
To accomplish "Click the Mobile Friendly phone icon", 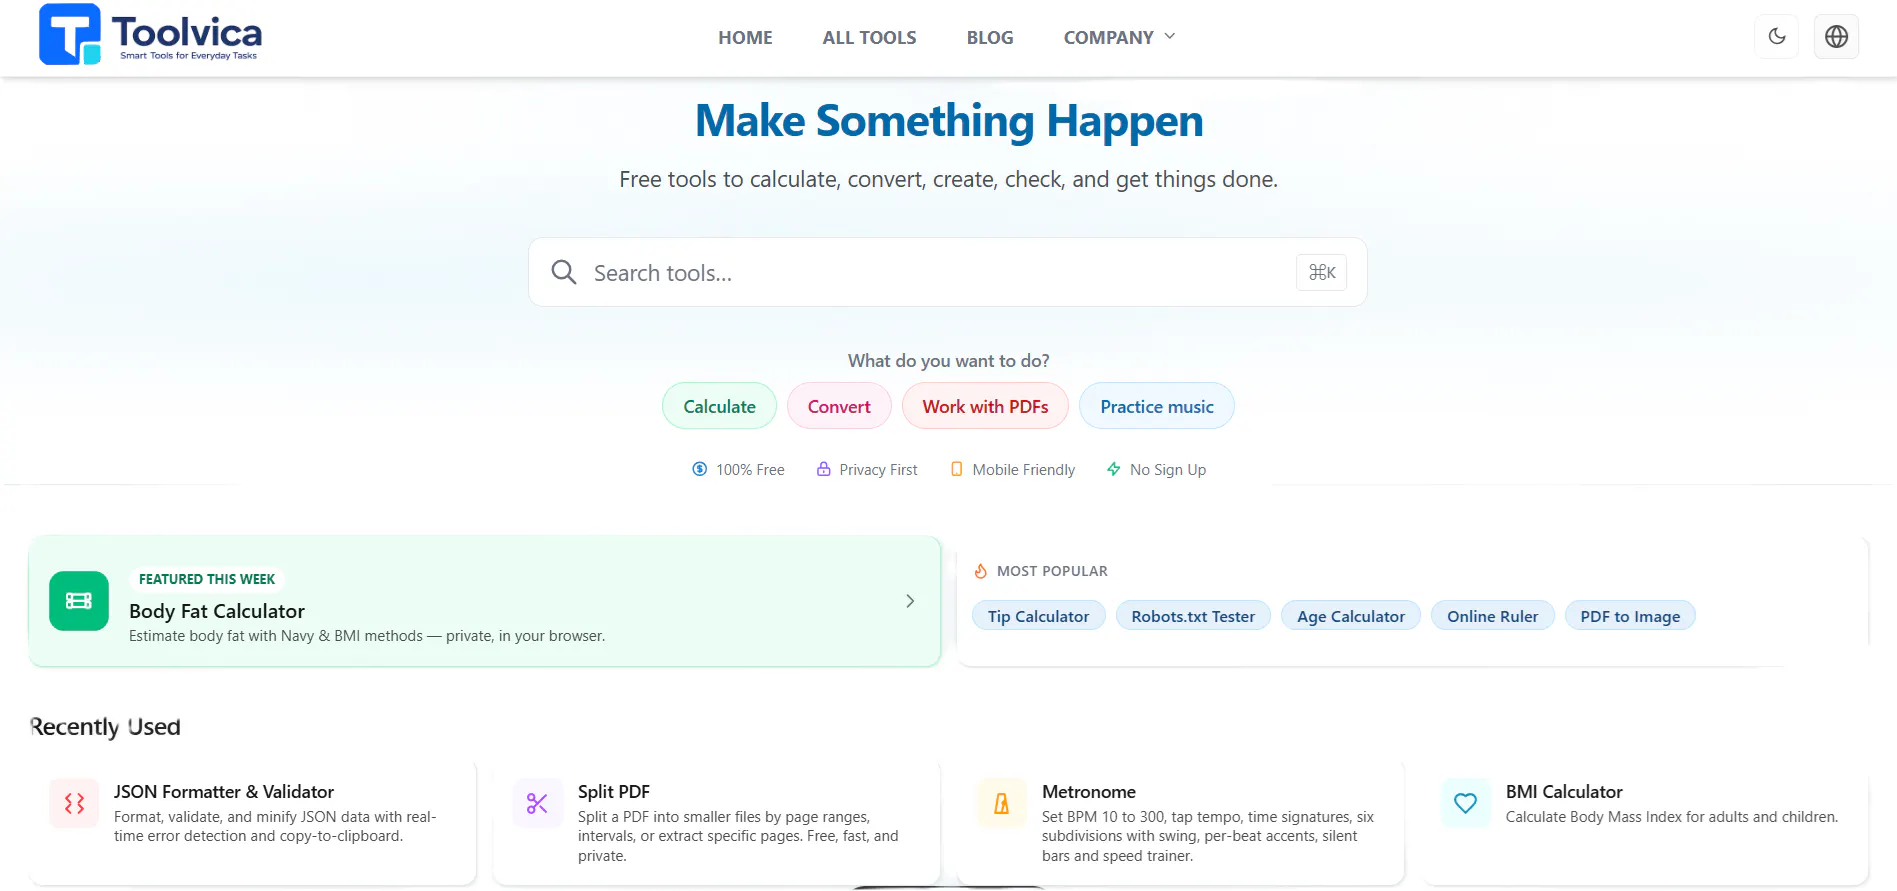I will pos(956,469).
